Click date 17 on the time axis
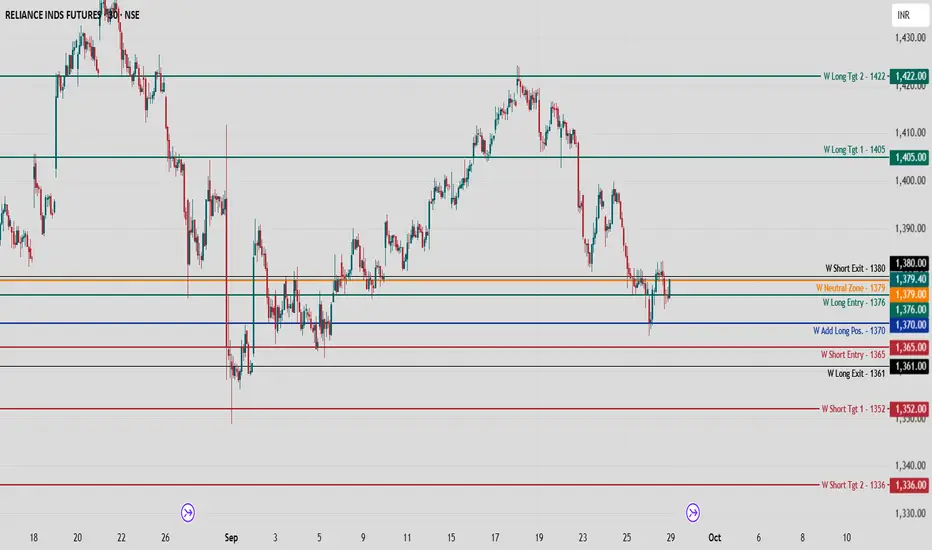This screenshot has height=550, width=932. pos(495,538)
